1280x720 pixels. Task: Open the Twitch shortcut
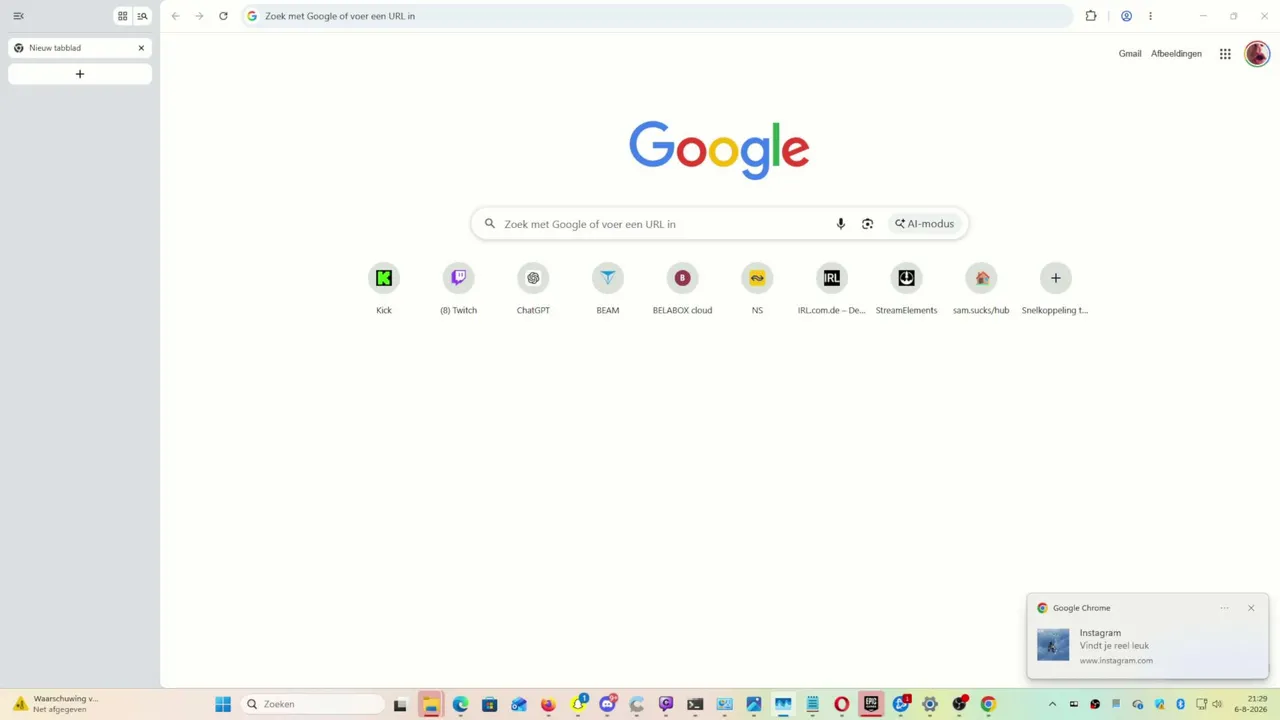point(459,289)
